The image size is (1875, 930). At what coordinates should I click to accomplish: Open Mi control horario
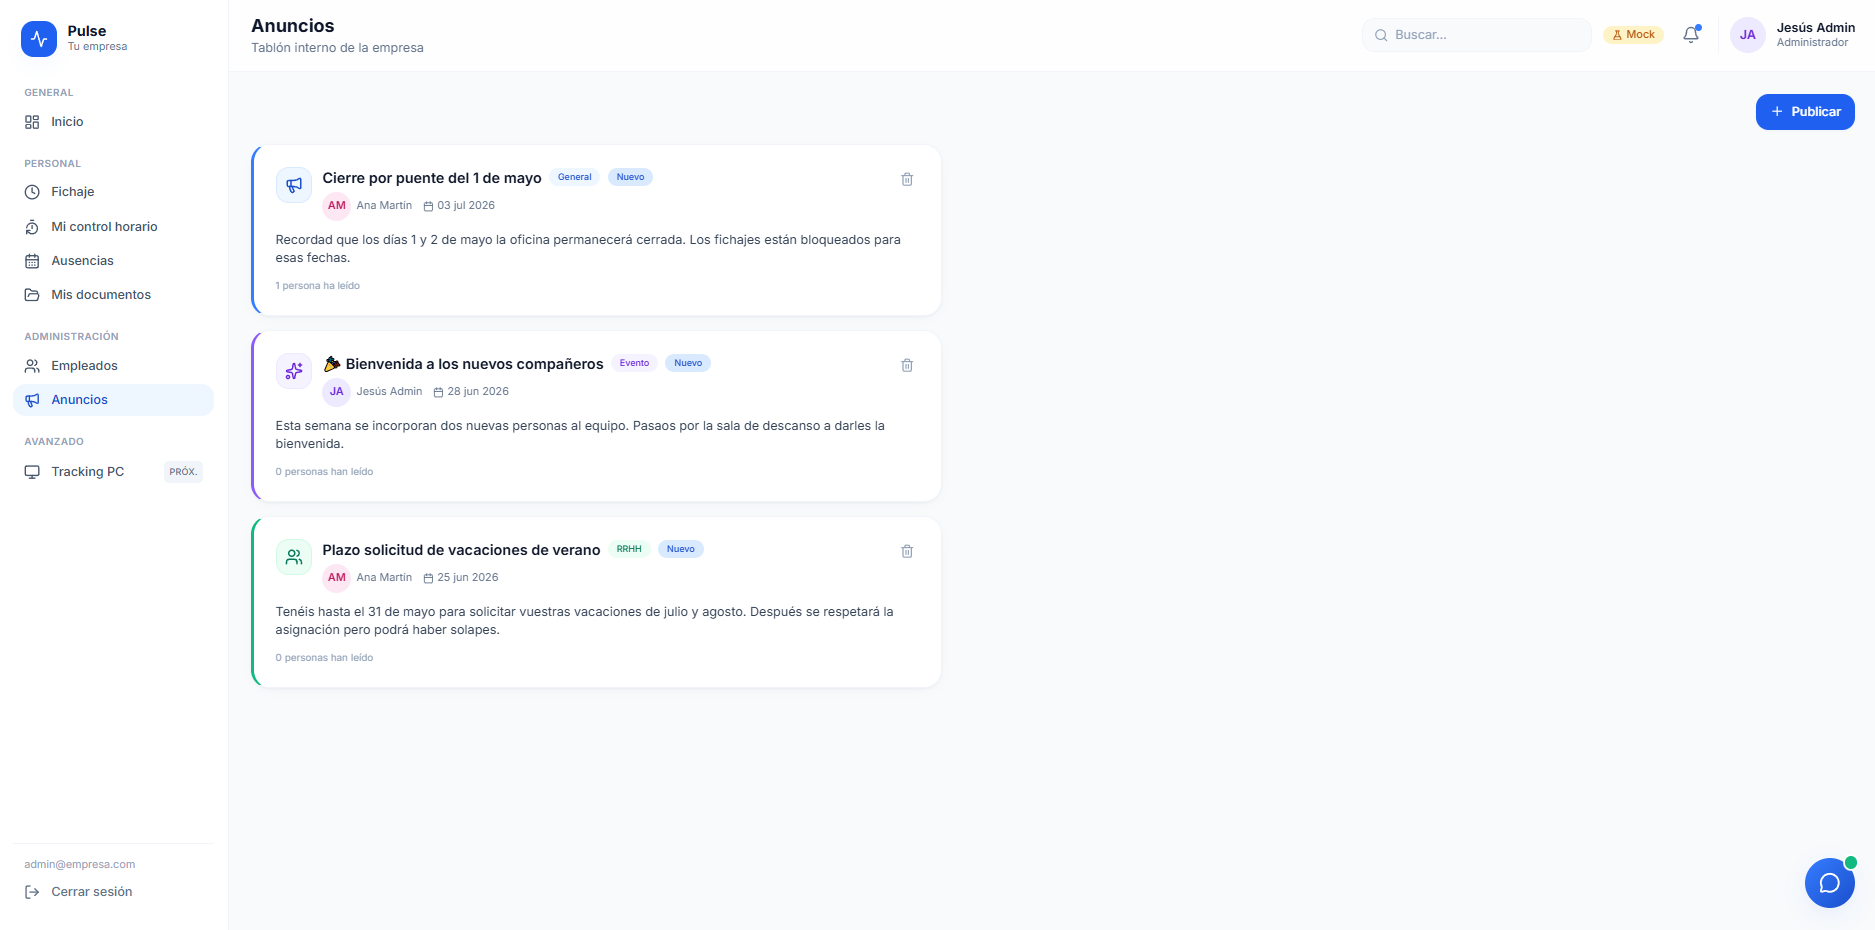coord(113,227)
